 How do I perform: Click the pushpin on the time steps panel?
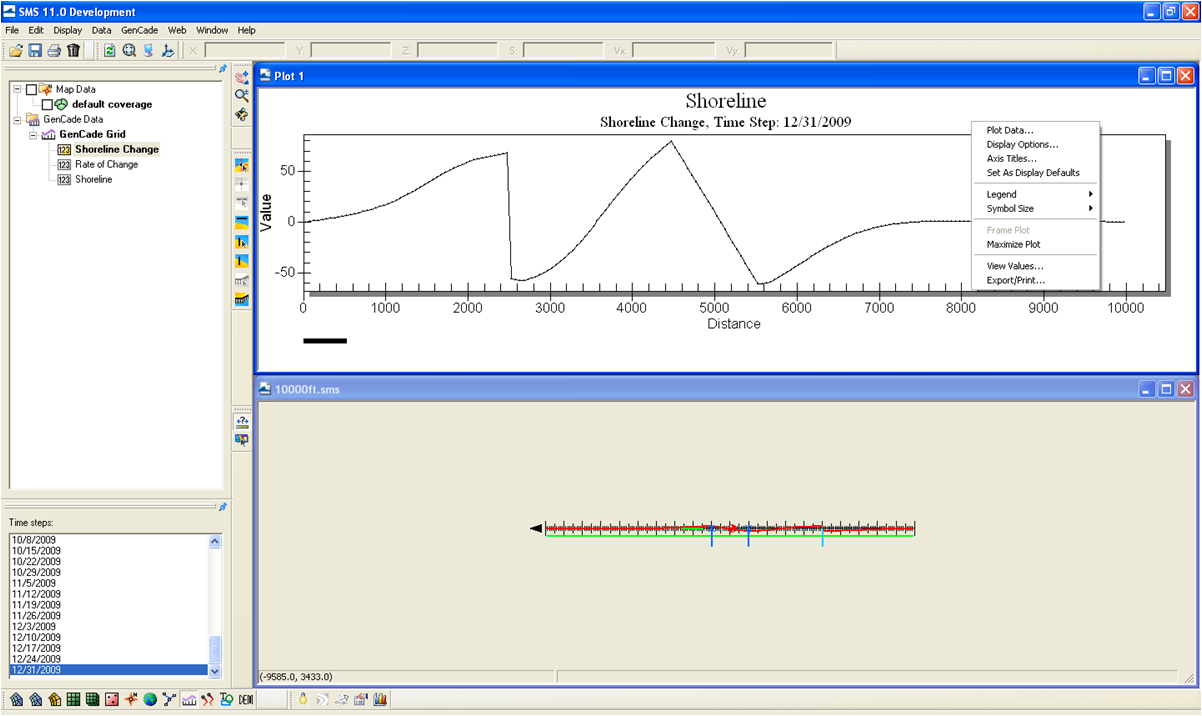222,507
